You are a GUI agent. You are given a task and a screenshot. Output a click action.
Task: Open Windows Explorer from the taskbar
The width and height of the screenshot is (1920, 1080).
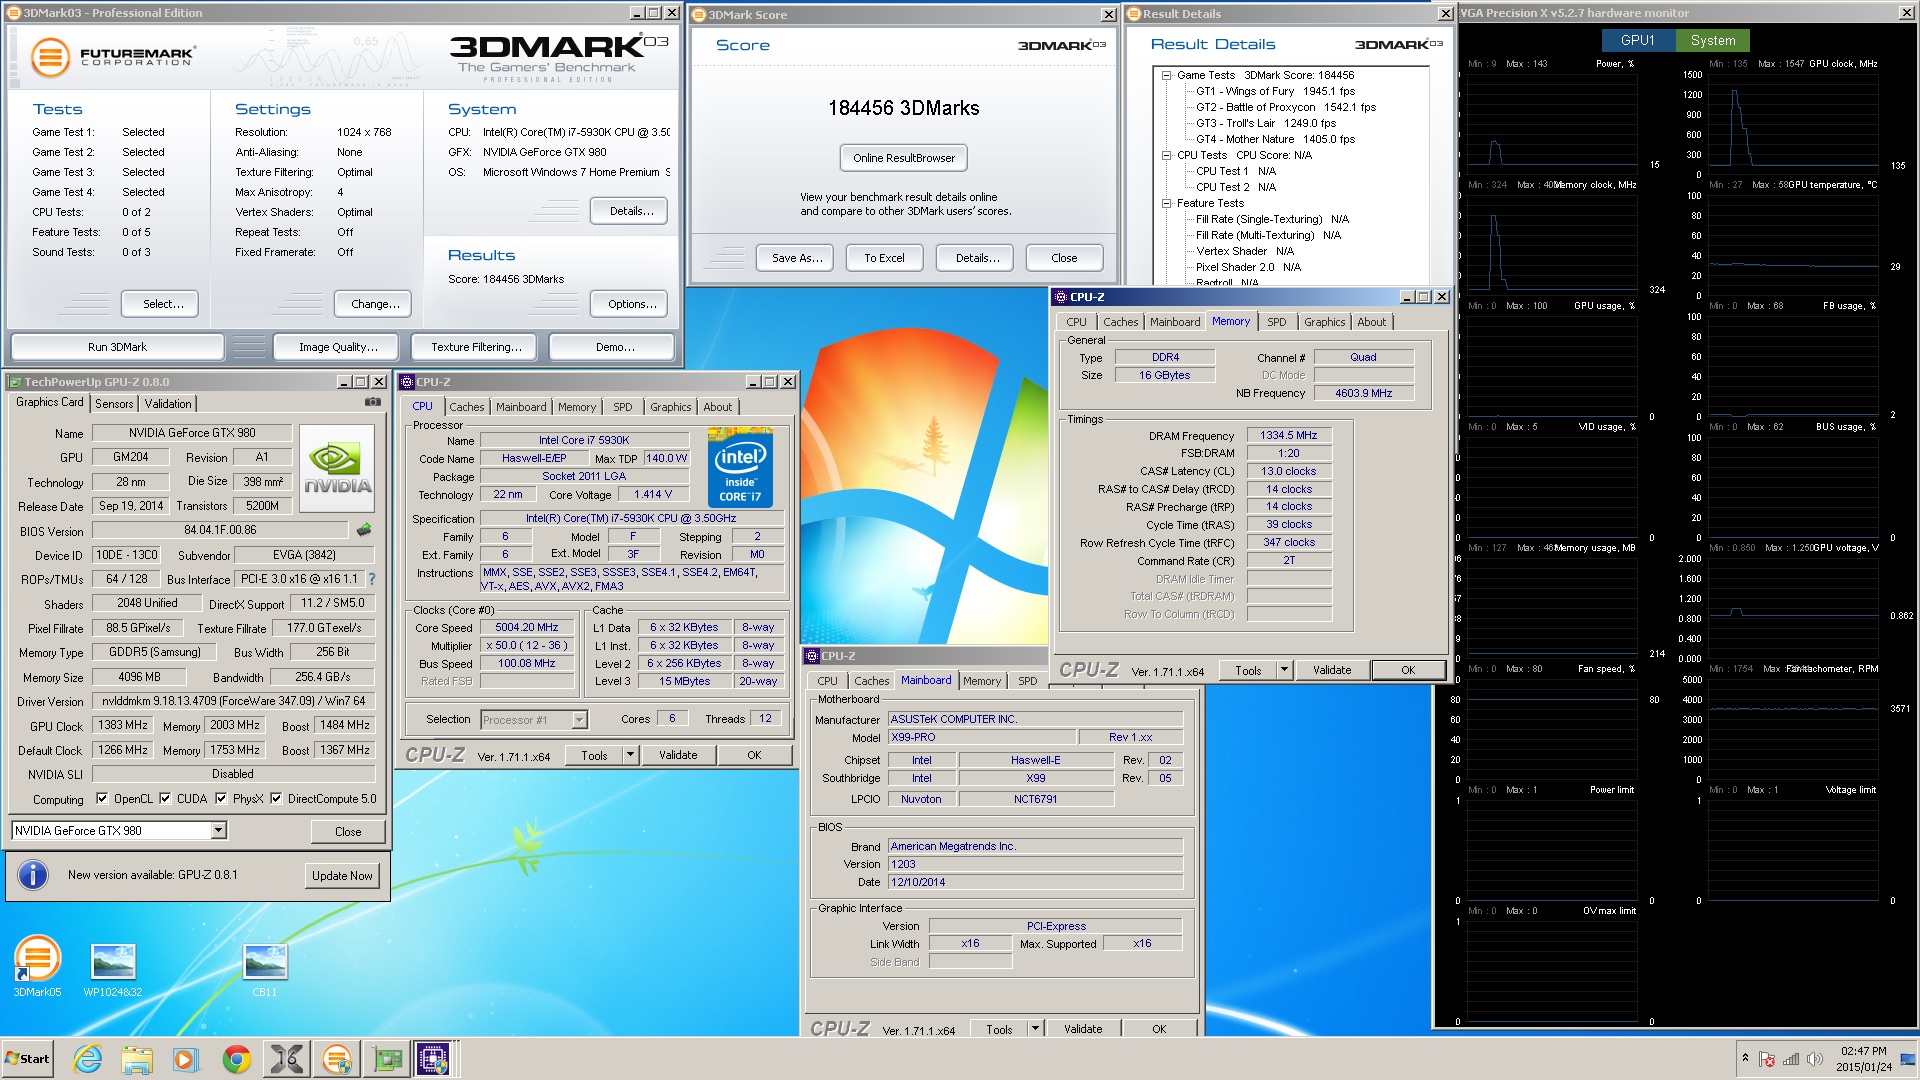pyautogui.click(x=137, y=1059)
